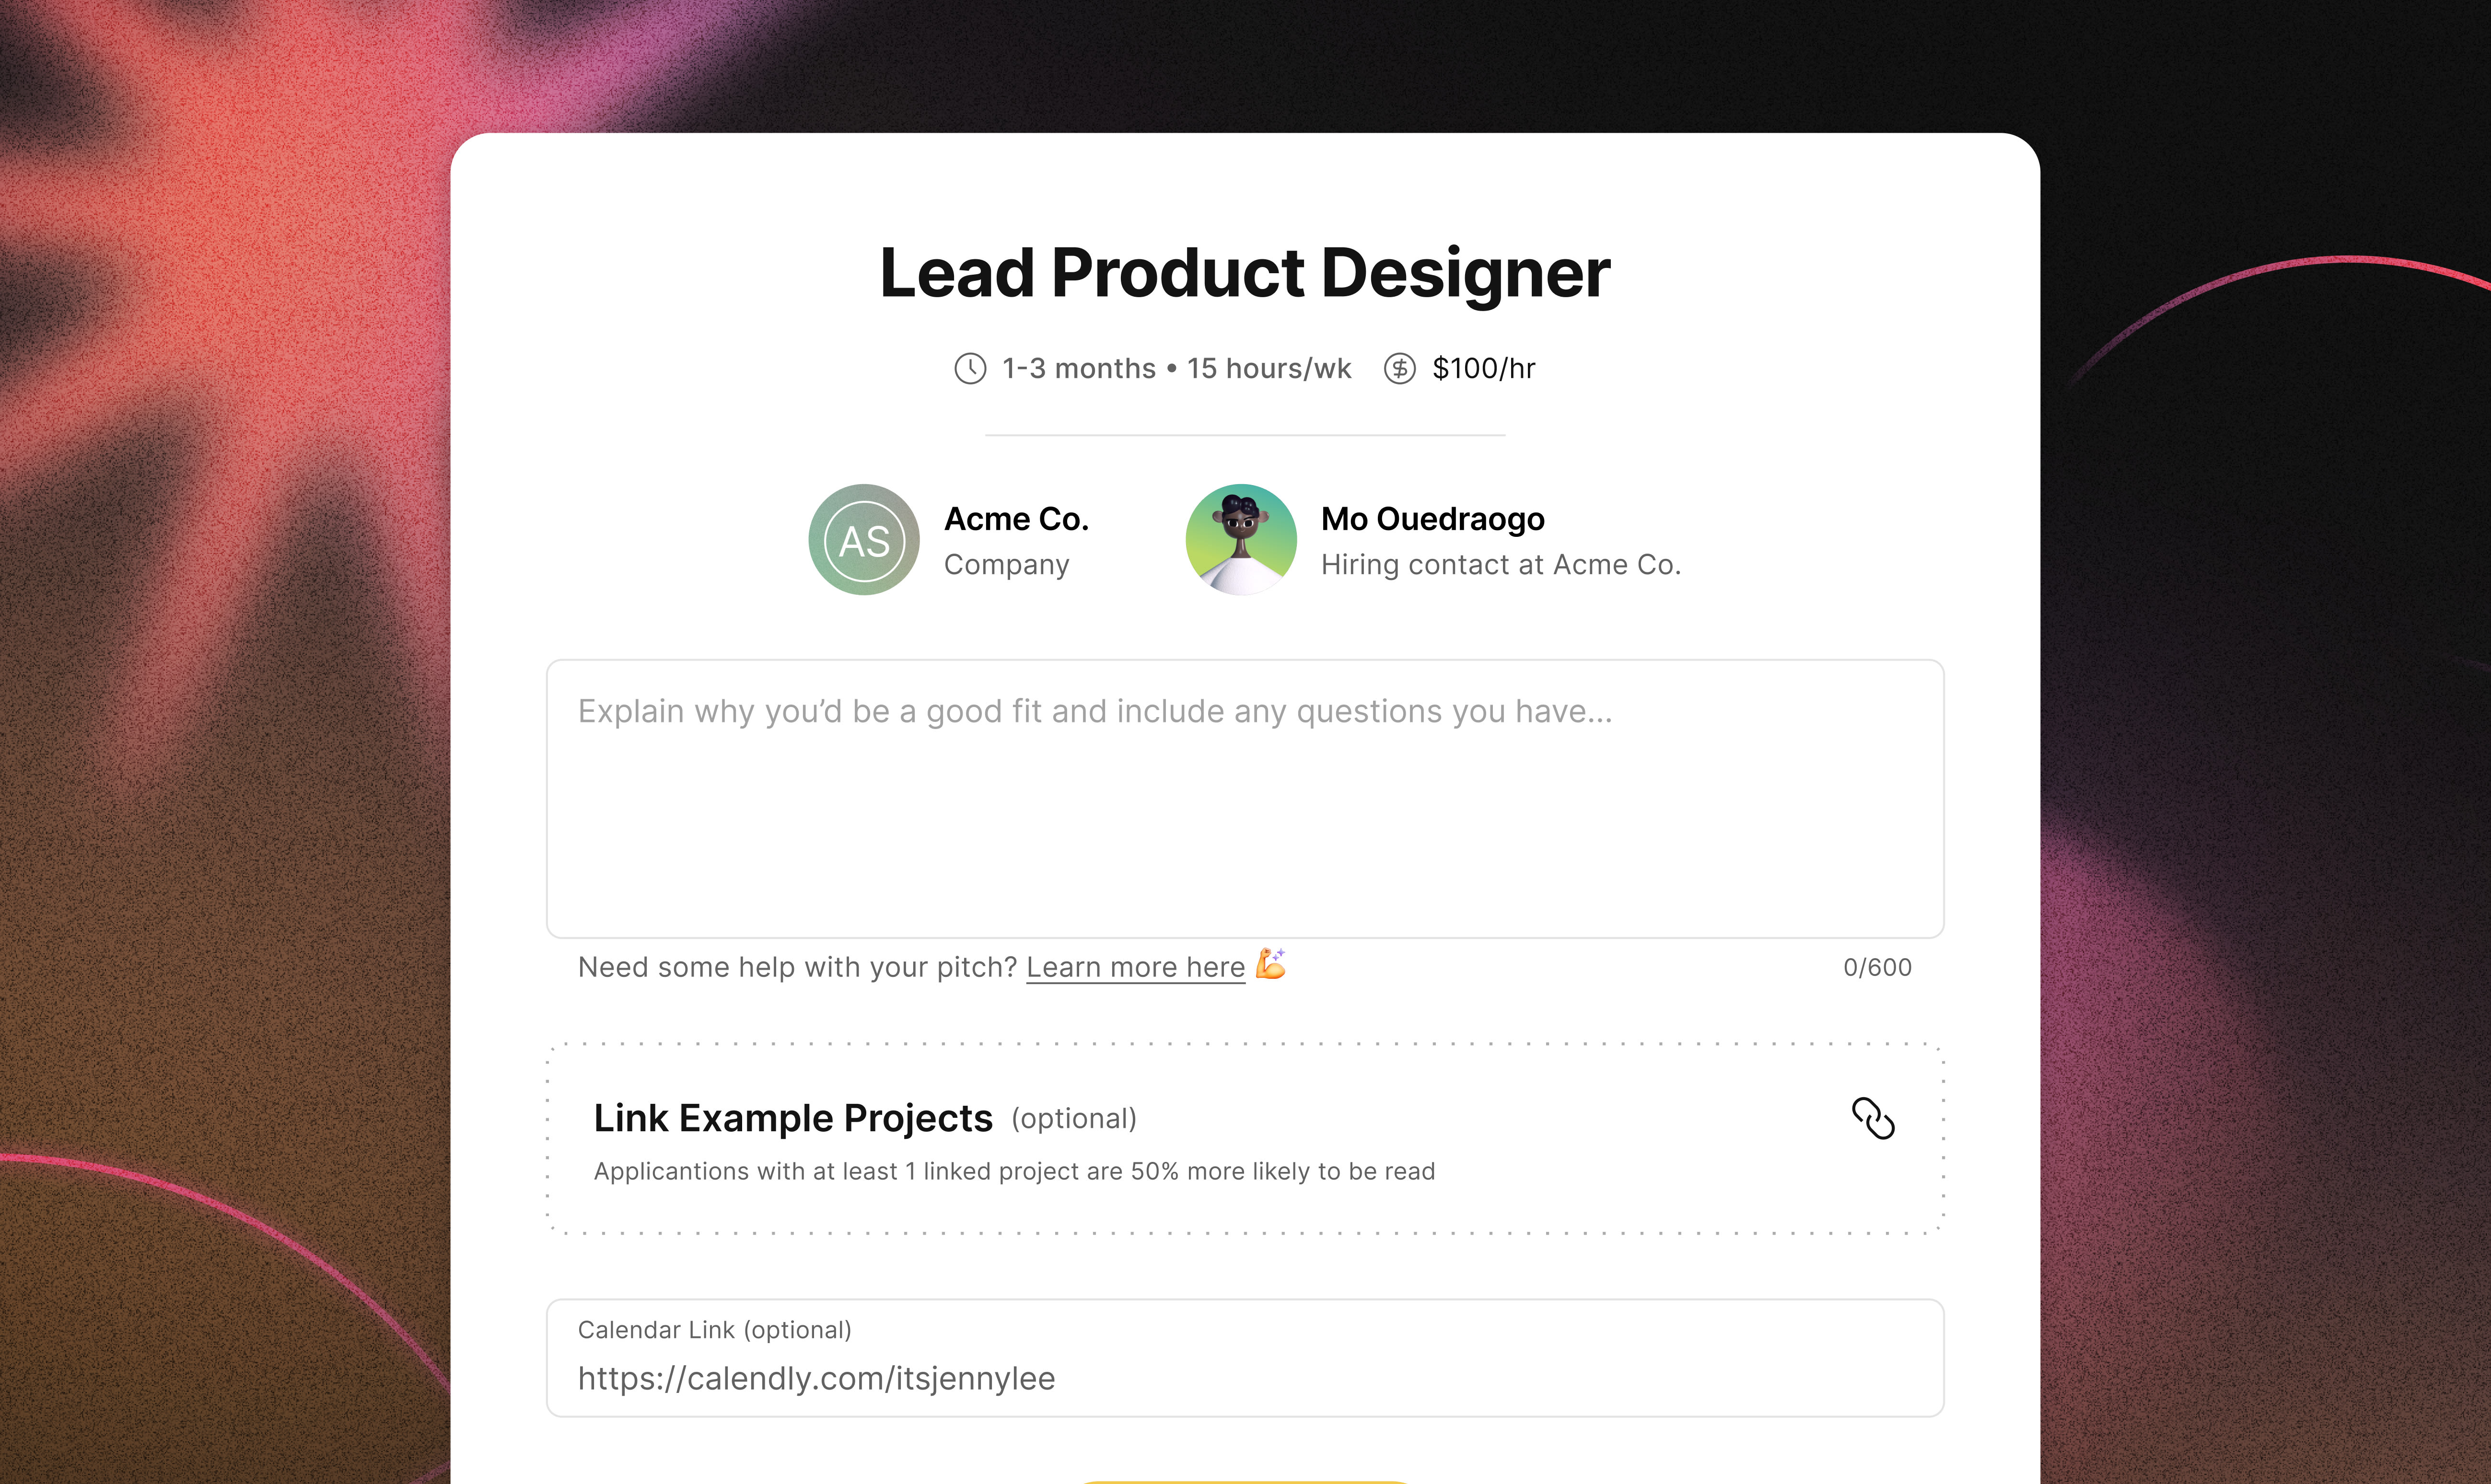Click the 1-3 months duration text
This screenshot has height=1484, width=2491.
pos(1079,368)
